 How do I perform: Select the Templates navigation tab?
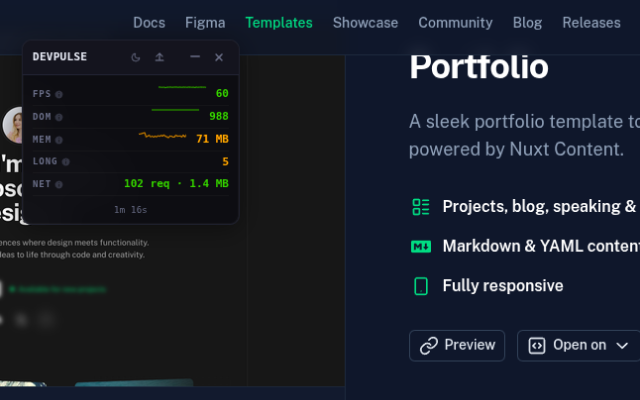[x=279, y=23]
